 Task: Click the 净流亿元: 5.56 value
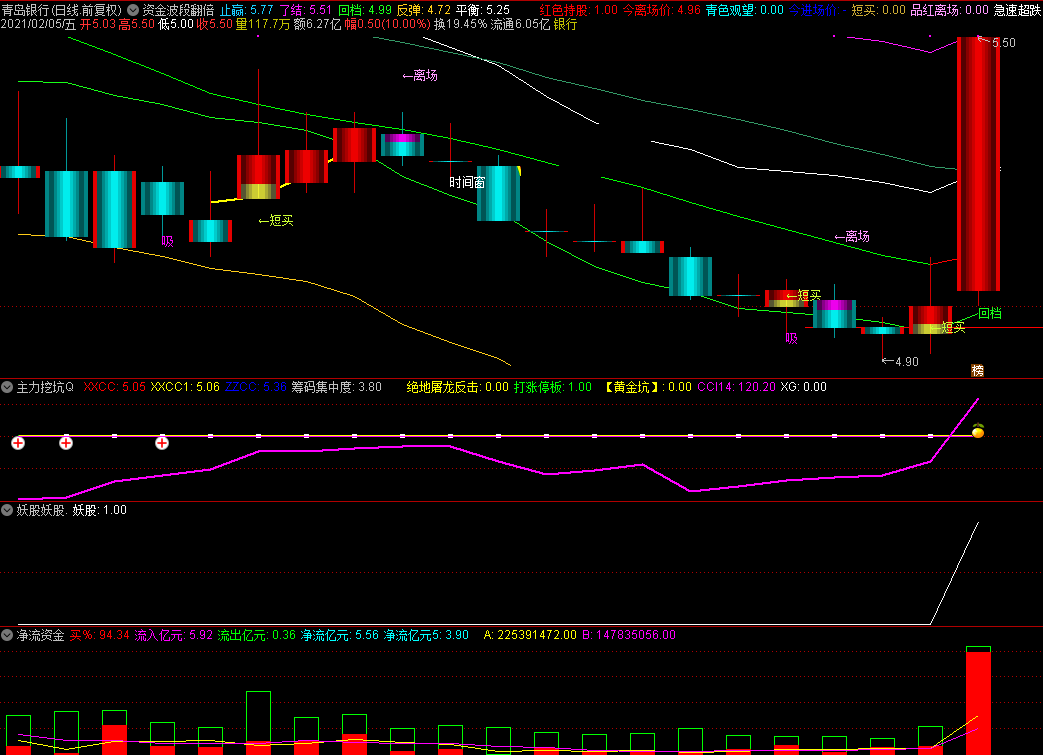(x=340, y=635)
